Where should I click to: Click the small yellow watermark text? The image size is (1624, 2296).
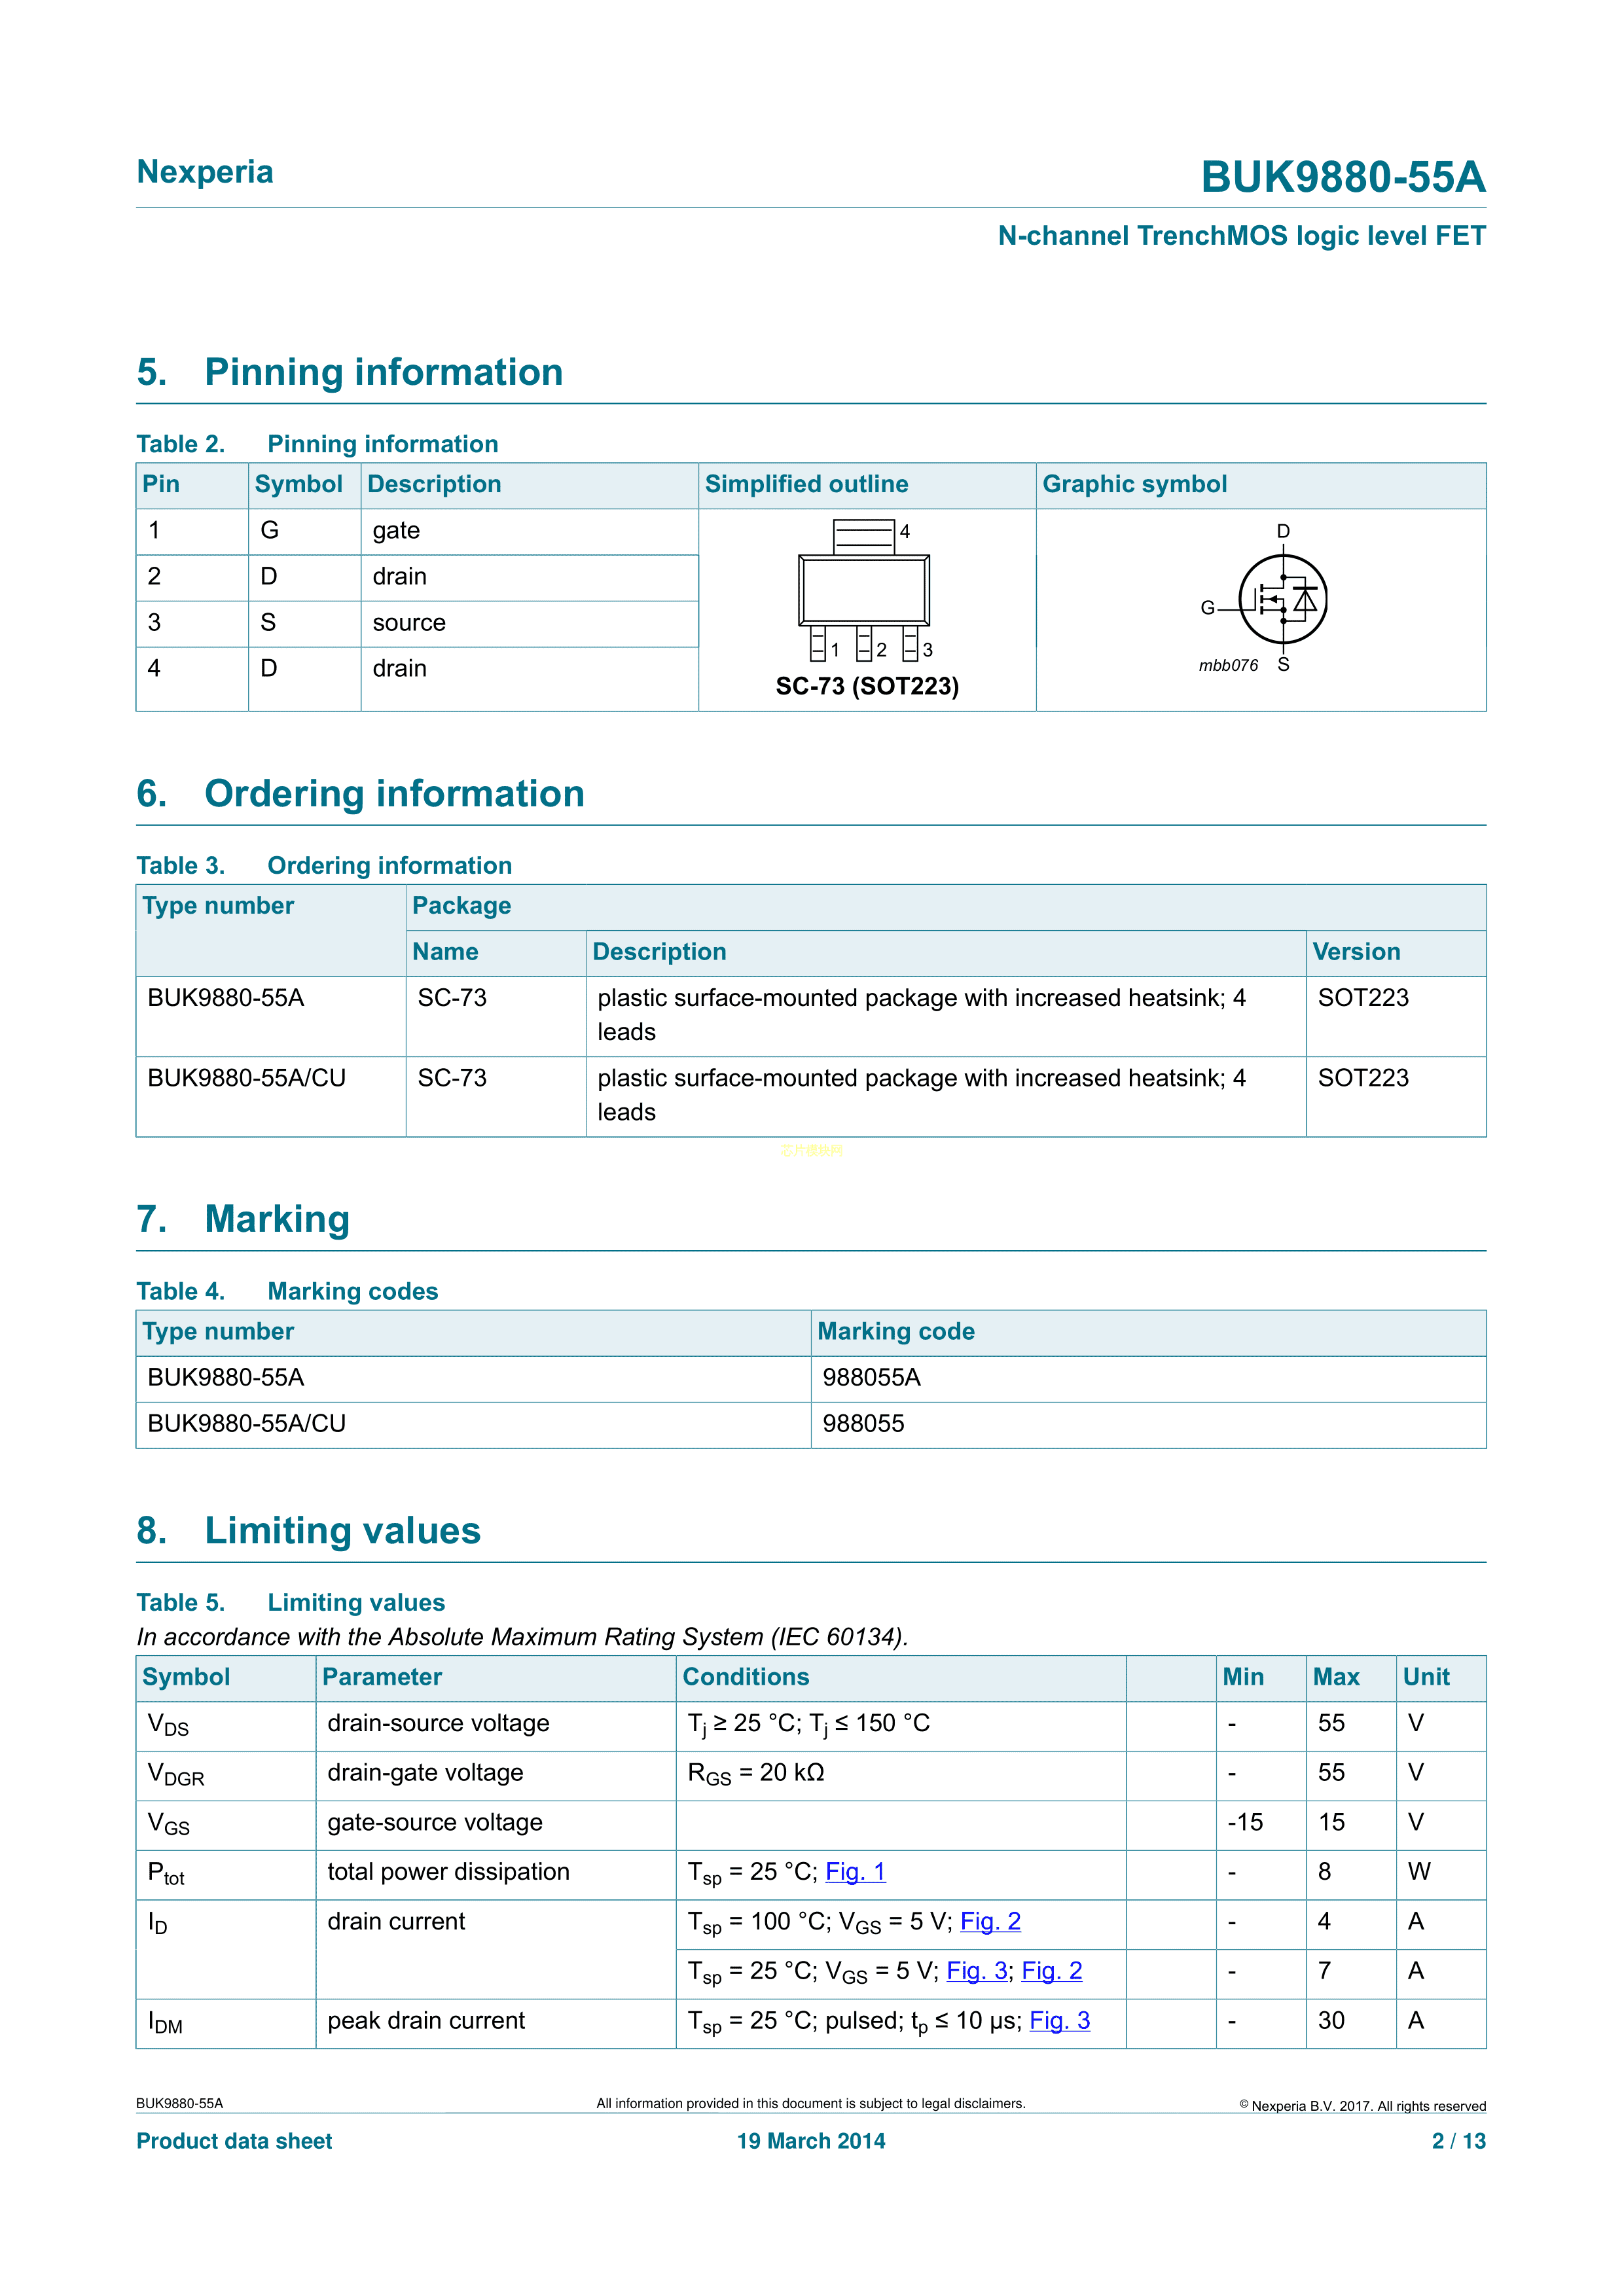coord(811,1150)
